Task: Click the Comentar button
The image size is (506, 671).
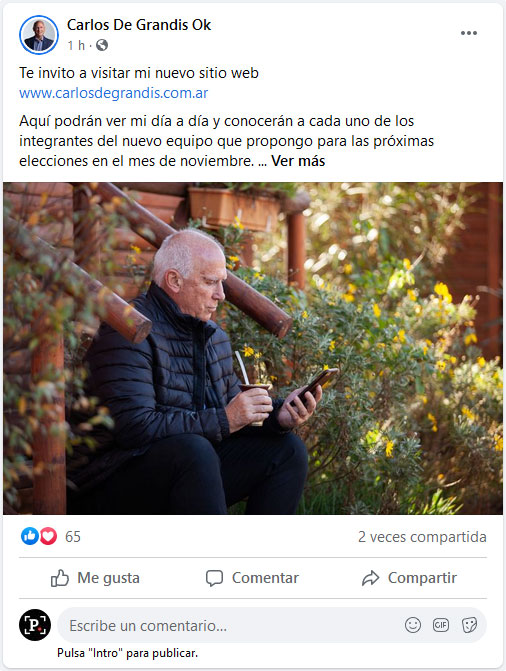Action: 252,578
